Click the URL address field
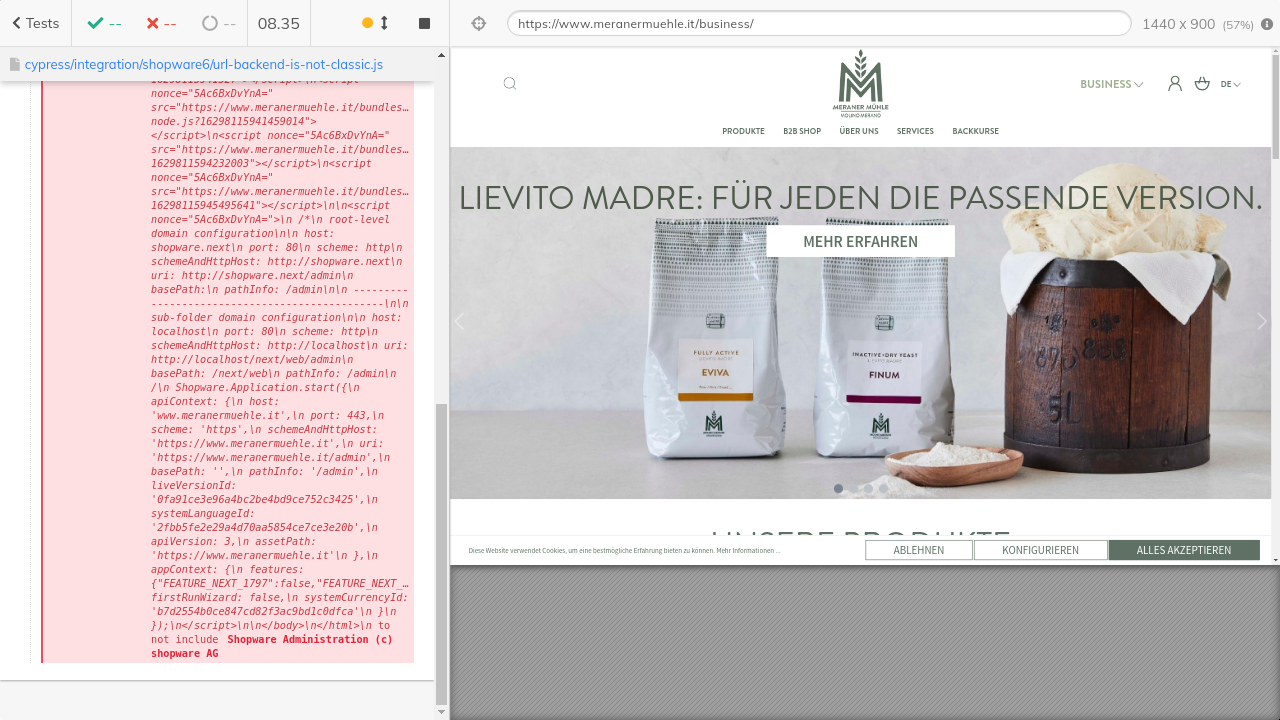This screenshot has width=1280, height=720. click(x=818, y=23)
